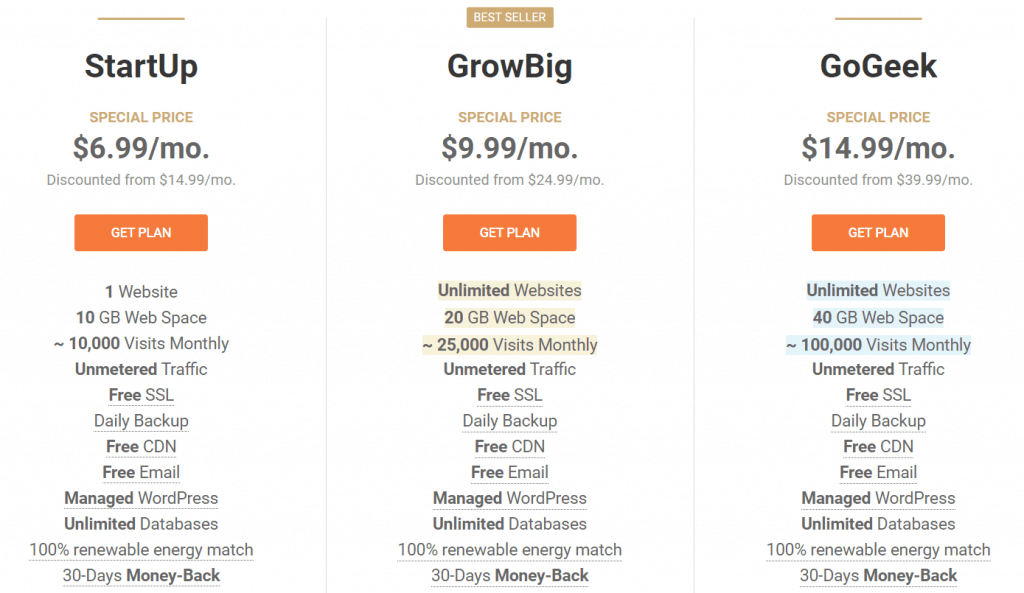Viewport: 1024px width, 593px height.
Task: Click 25,000 Visits Monthly under GrowBig
Action: click(x=509, y=344)
